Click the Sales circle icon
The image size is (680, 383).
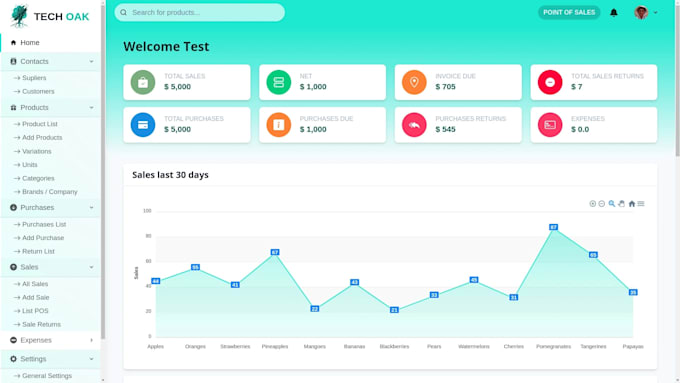13,267
